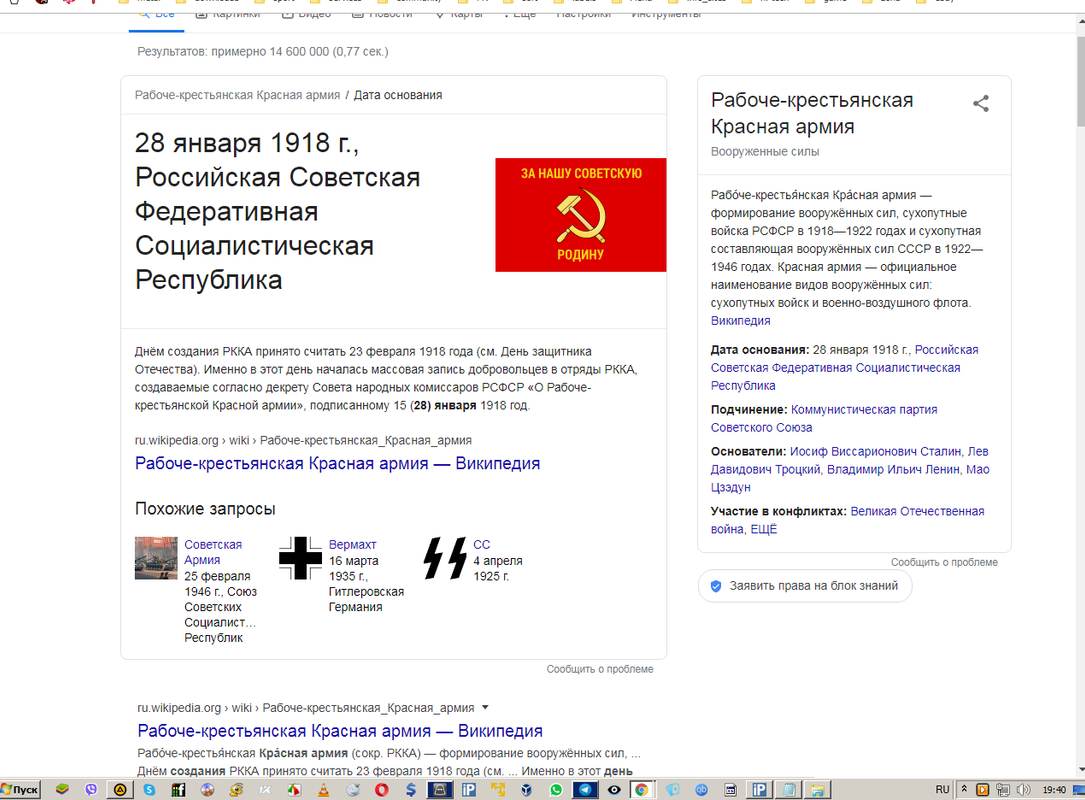Switch to the Chrome taskbar button

pos(642,790)
